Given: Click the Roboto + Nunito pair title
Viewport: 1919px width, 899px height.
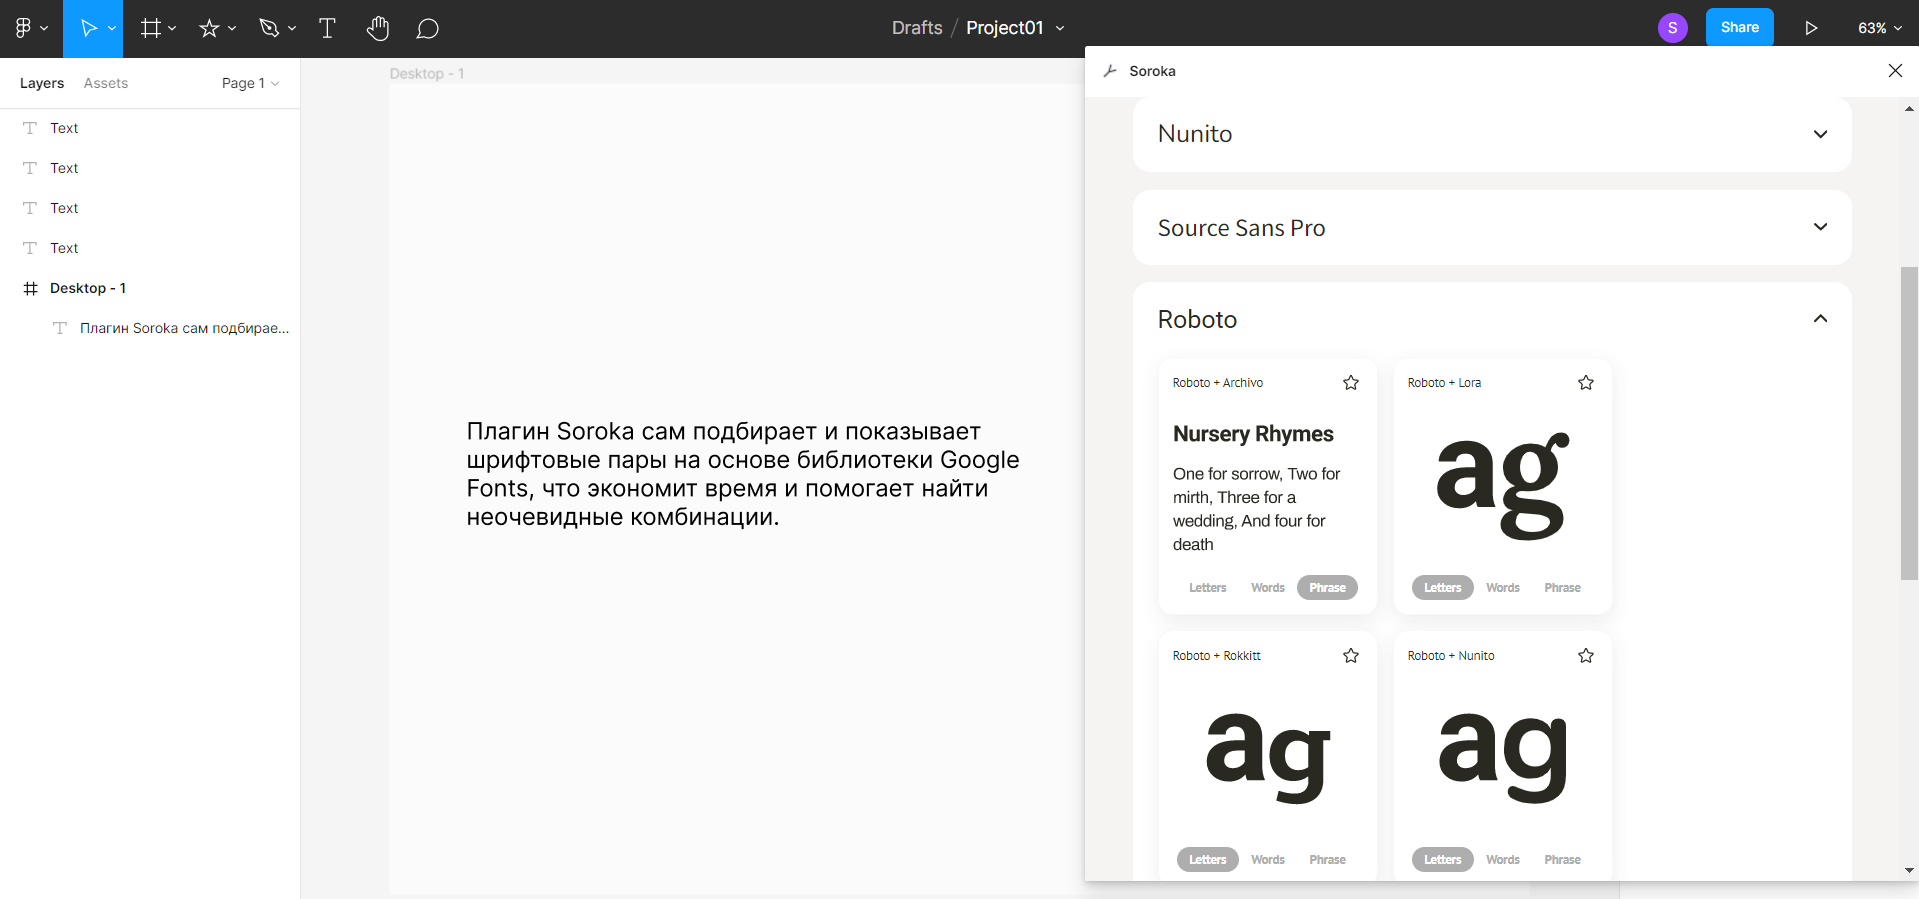Looking at the screenshot, I should coord(1451,656).
